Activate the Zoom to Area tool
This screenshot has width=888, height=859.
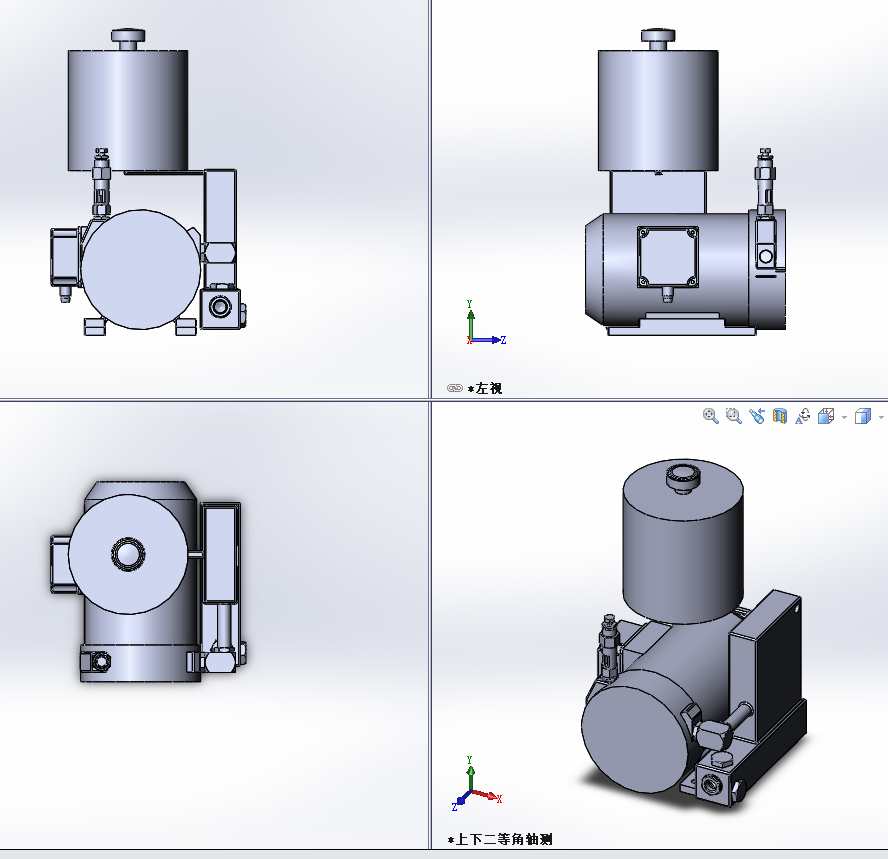click(733, 416)
